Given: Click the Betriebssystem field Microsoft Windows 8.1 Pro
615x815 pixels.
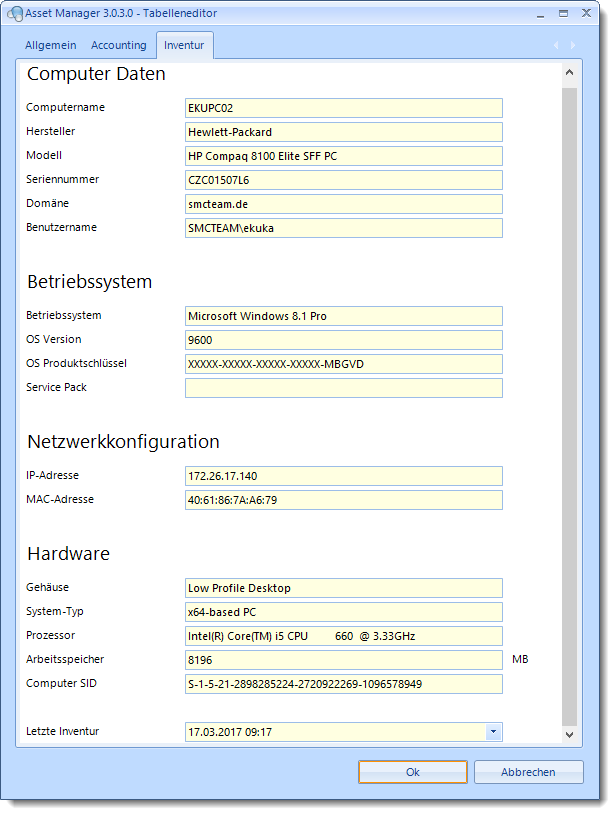Looking at the screenshot, I should tap(344, 316).
